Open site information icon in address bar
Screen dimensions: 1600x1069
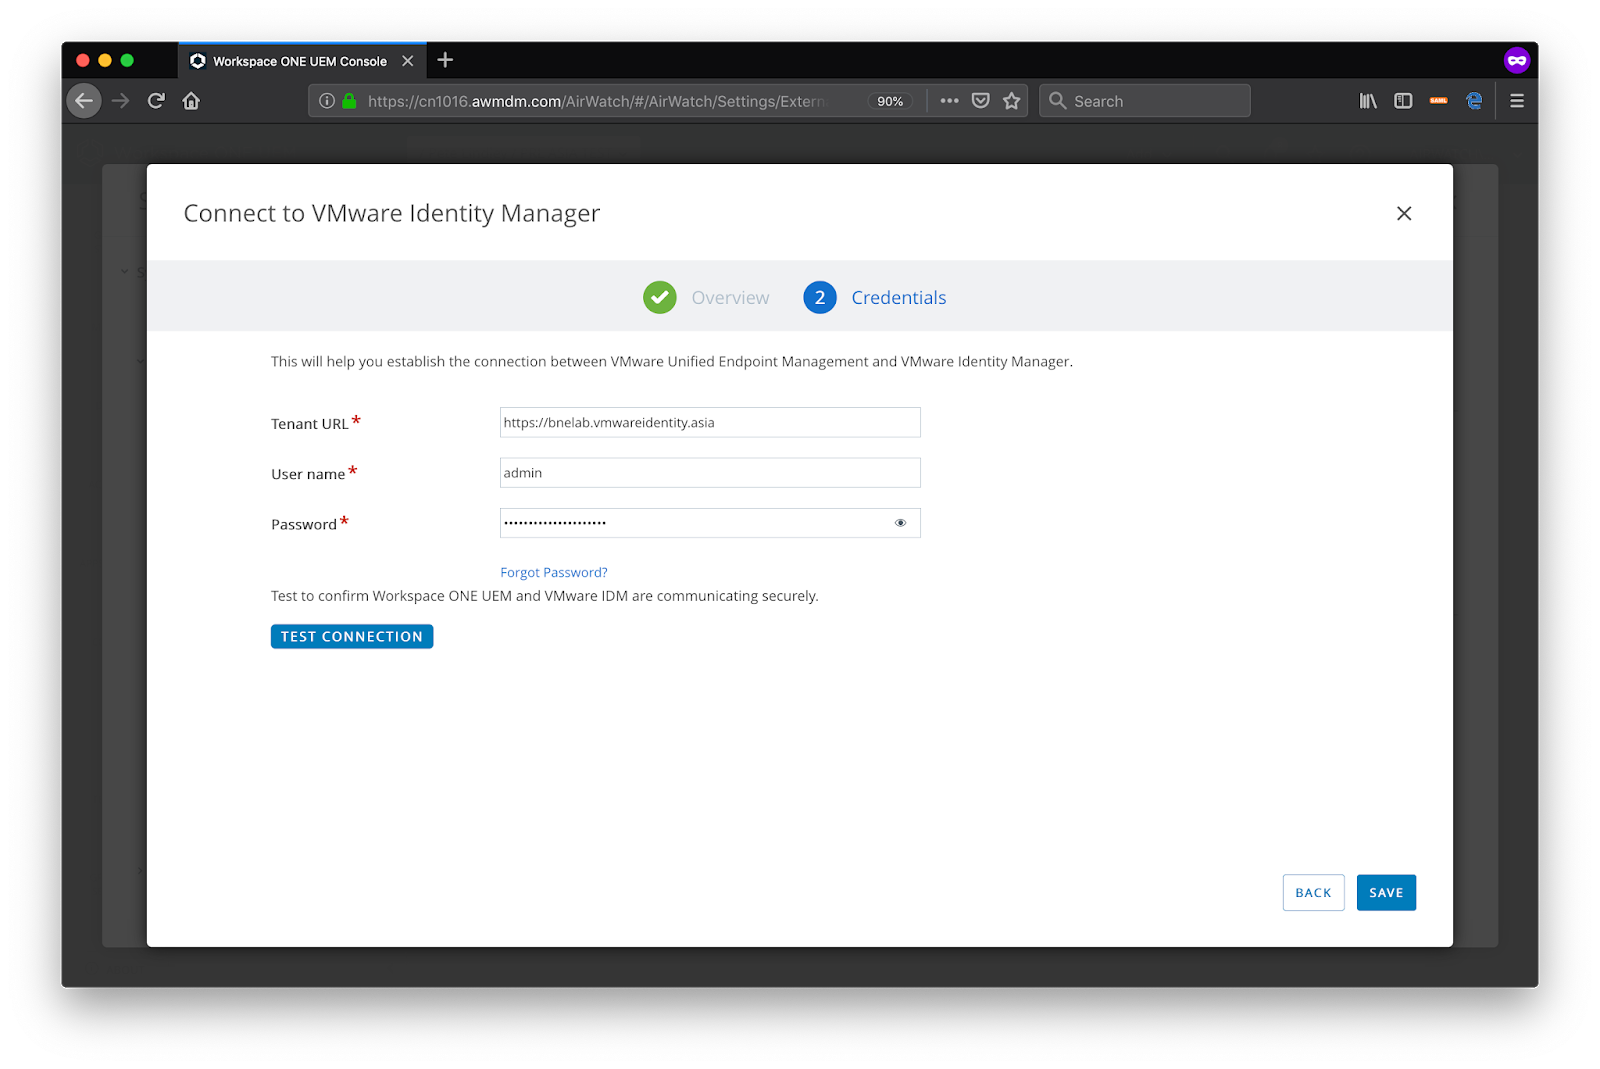click(327, 101)
